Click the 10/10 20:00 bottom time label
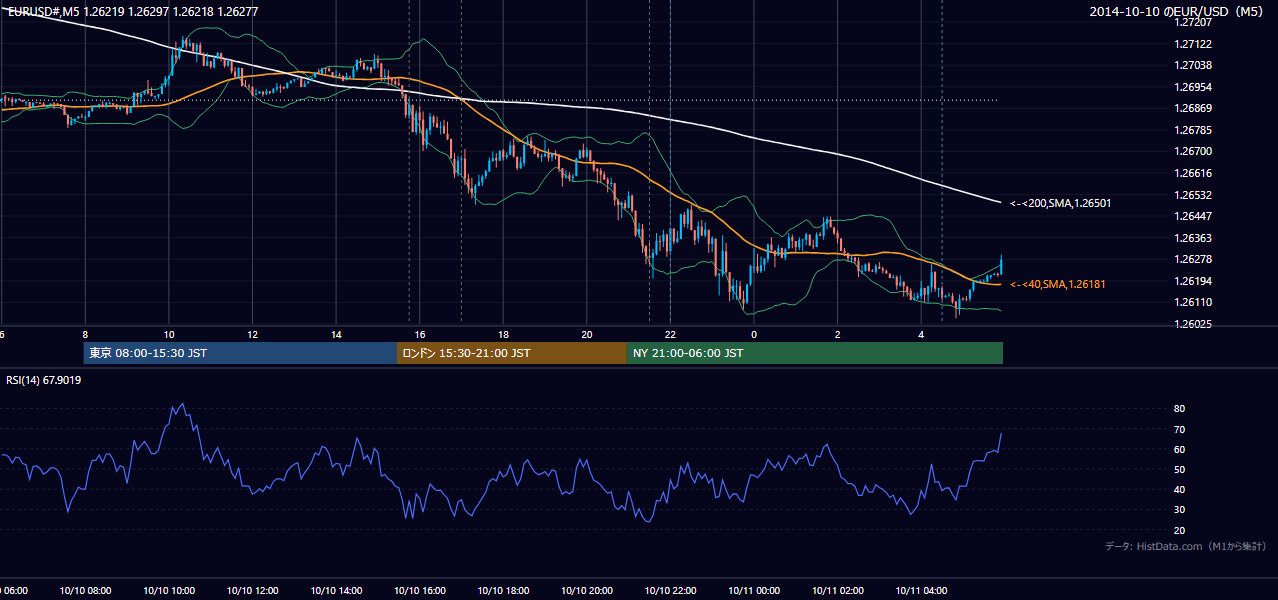Screen dimensions: 1278x600 (587, 591)
